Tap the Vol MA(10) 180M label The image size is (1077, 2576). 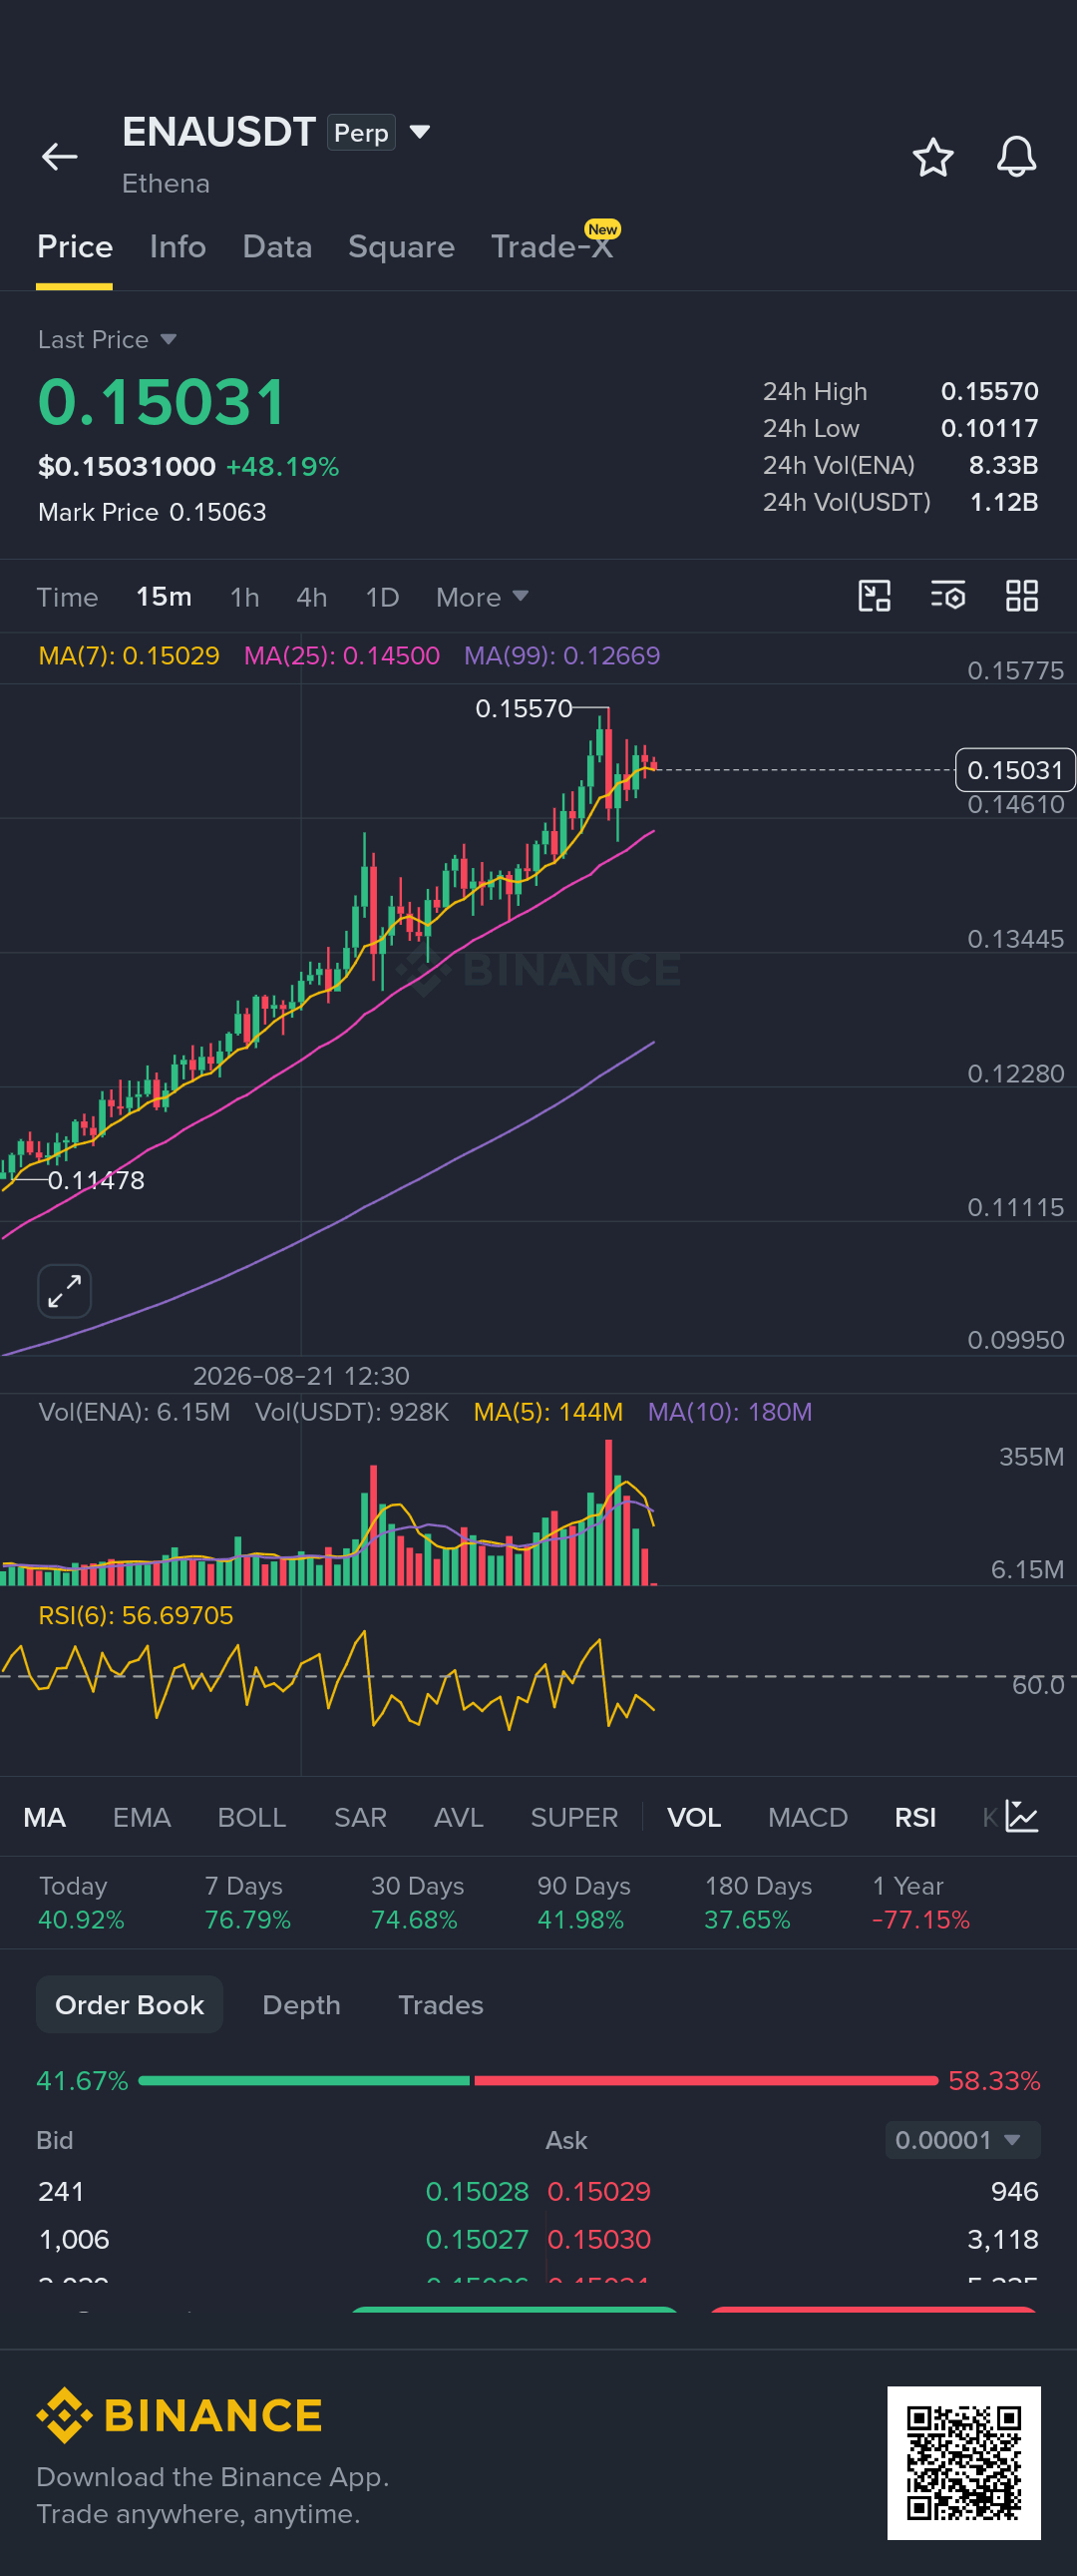pos(730,1412)
